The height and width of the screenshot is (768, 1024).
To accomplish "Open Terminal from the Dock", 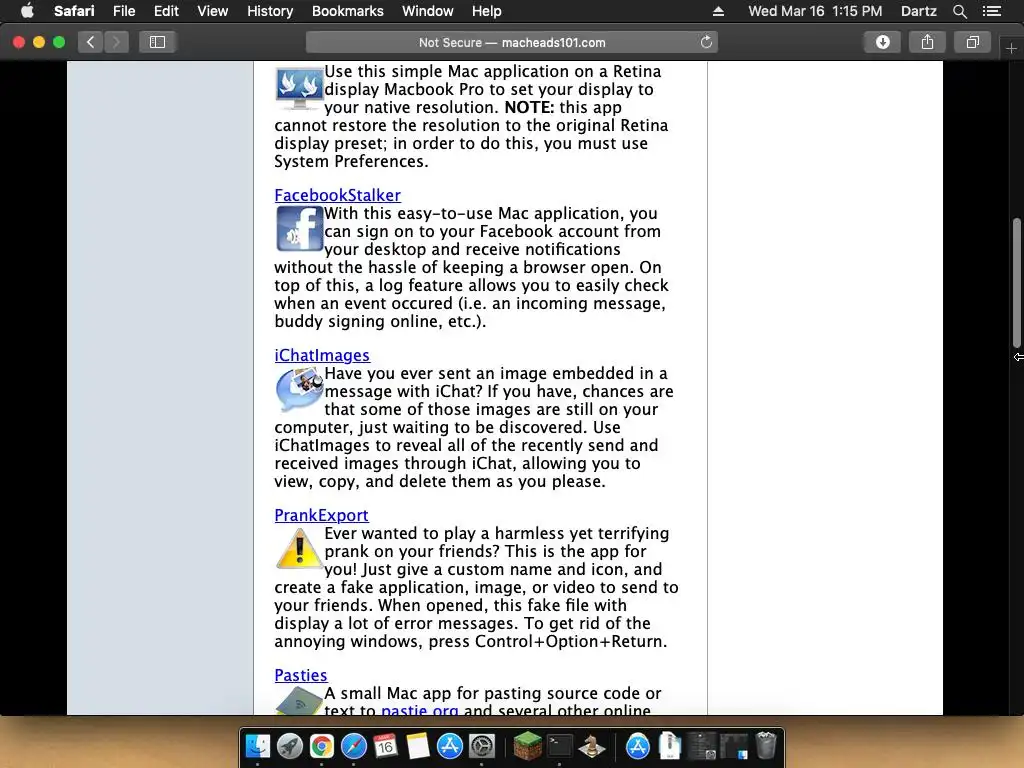I will click(x=559, y=746).
